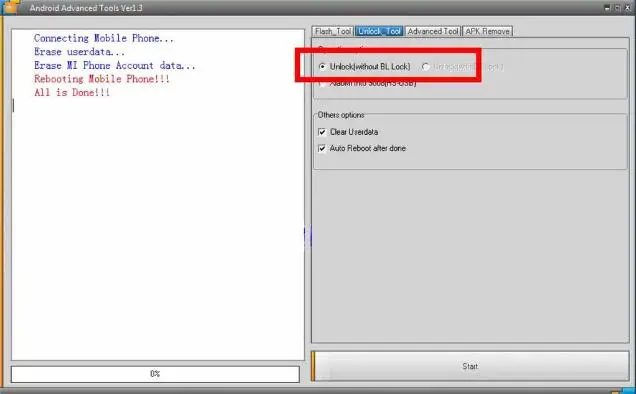The image size is (636, 394).
Task: Click the 'Others options' group label
Action: click(x=341, y=115)
